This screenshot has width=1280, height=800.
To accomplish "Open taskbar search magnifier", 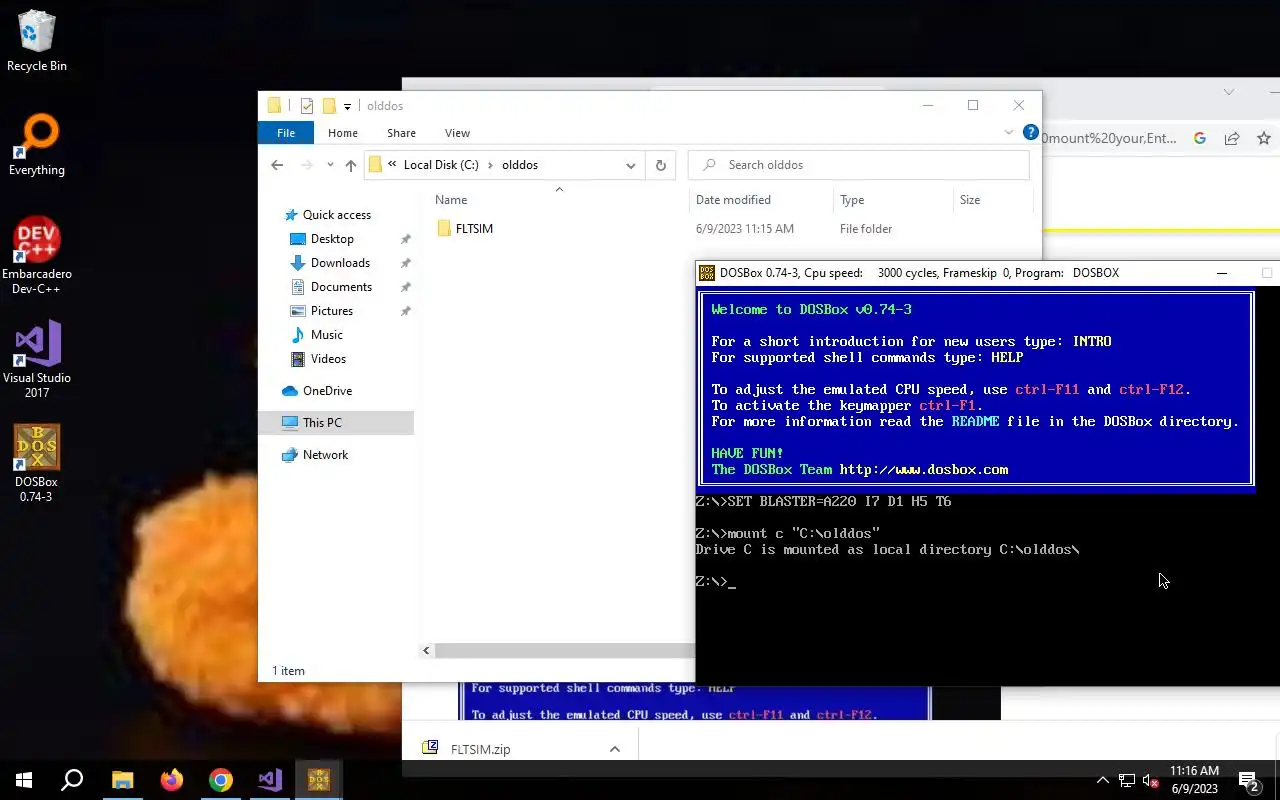I will (72, 780).
